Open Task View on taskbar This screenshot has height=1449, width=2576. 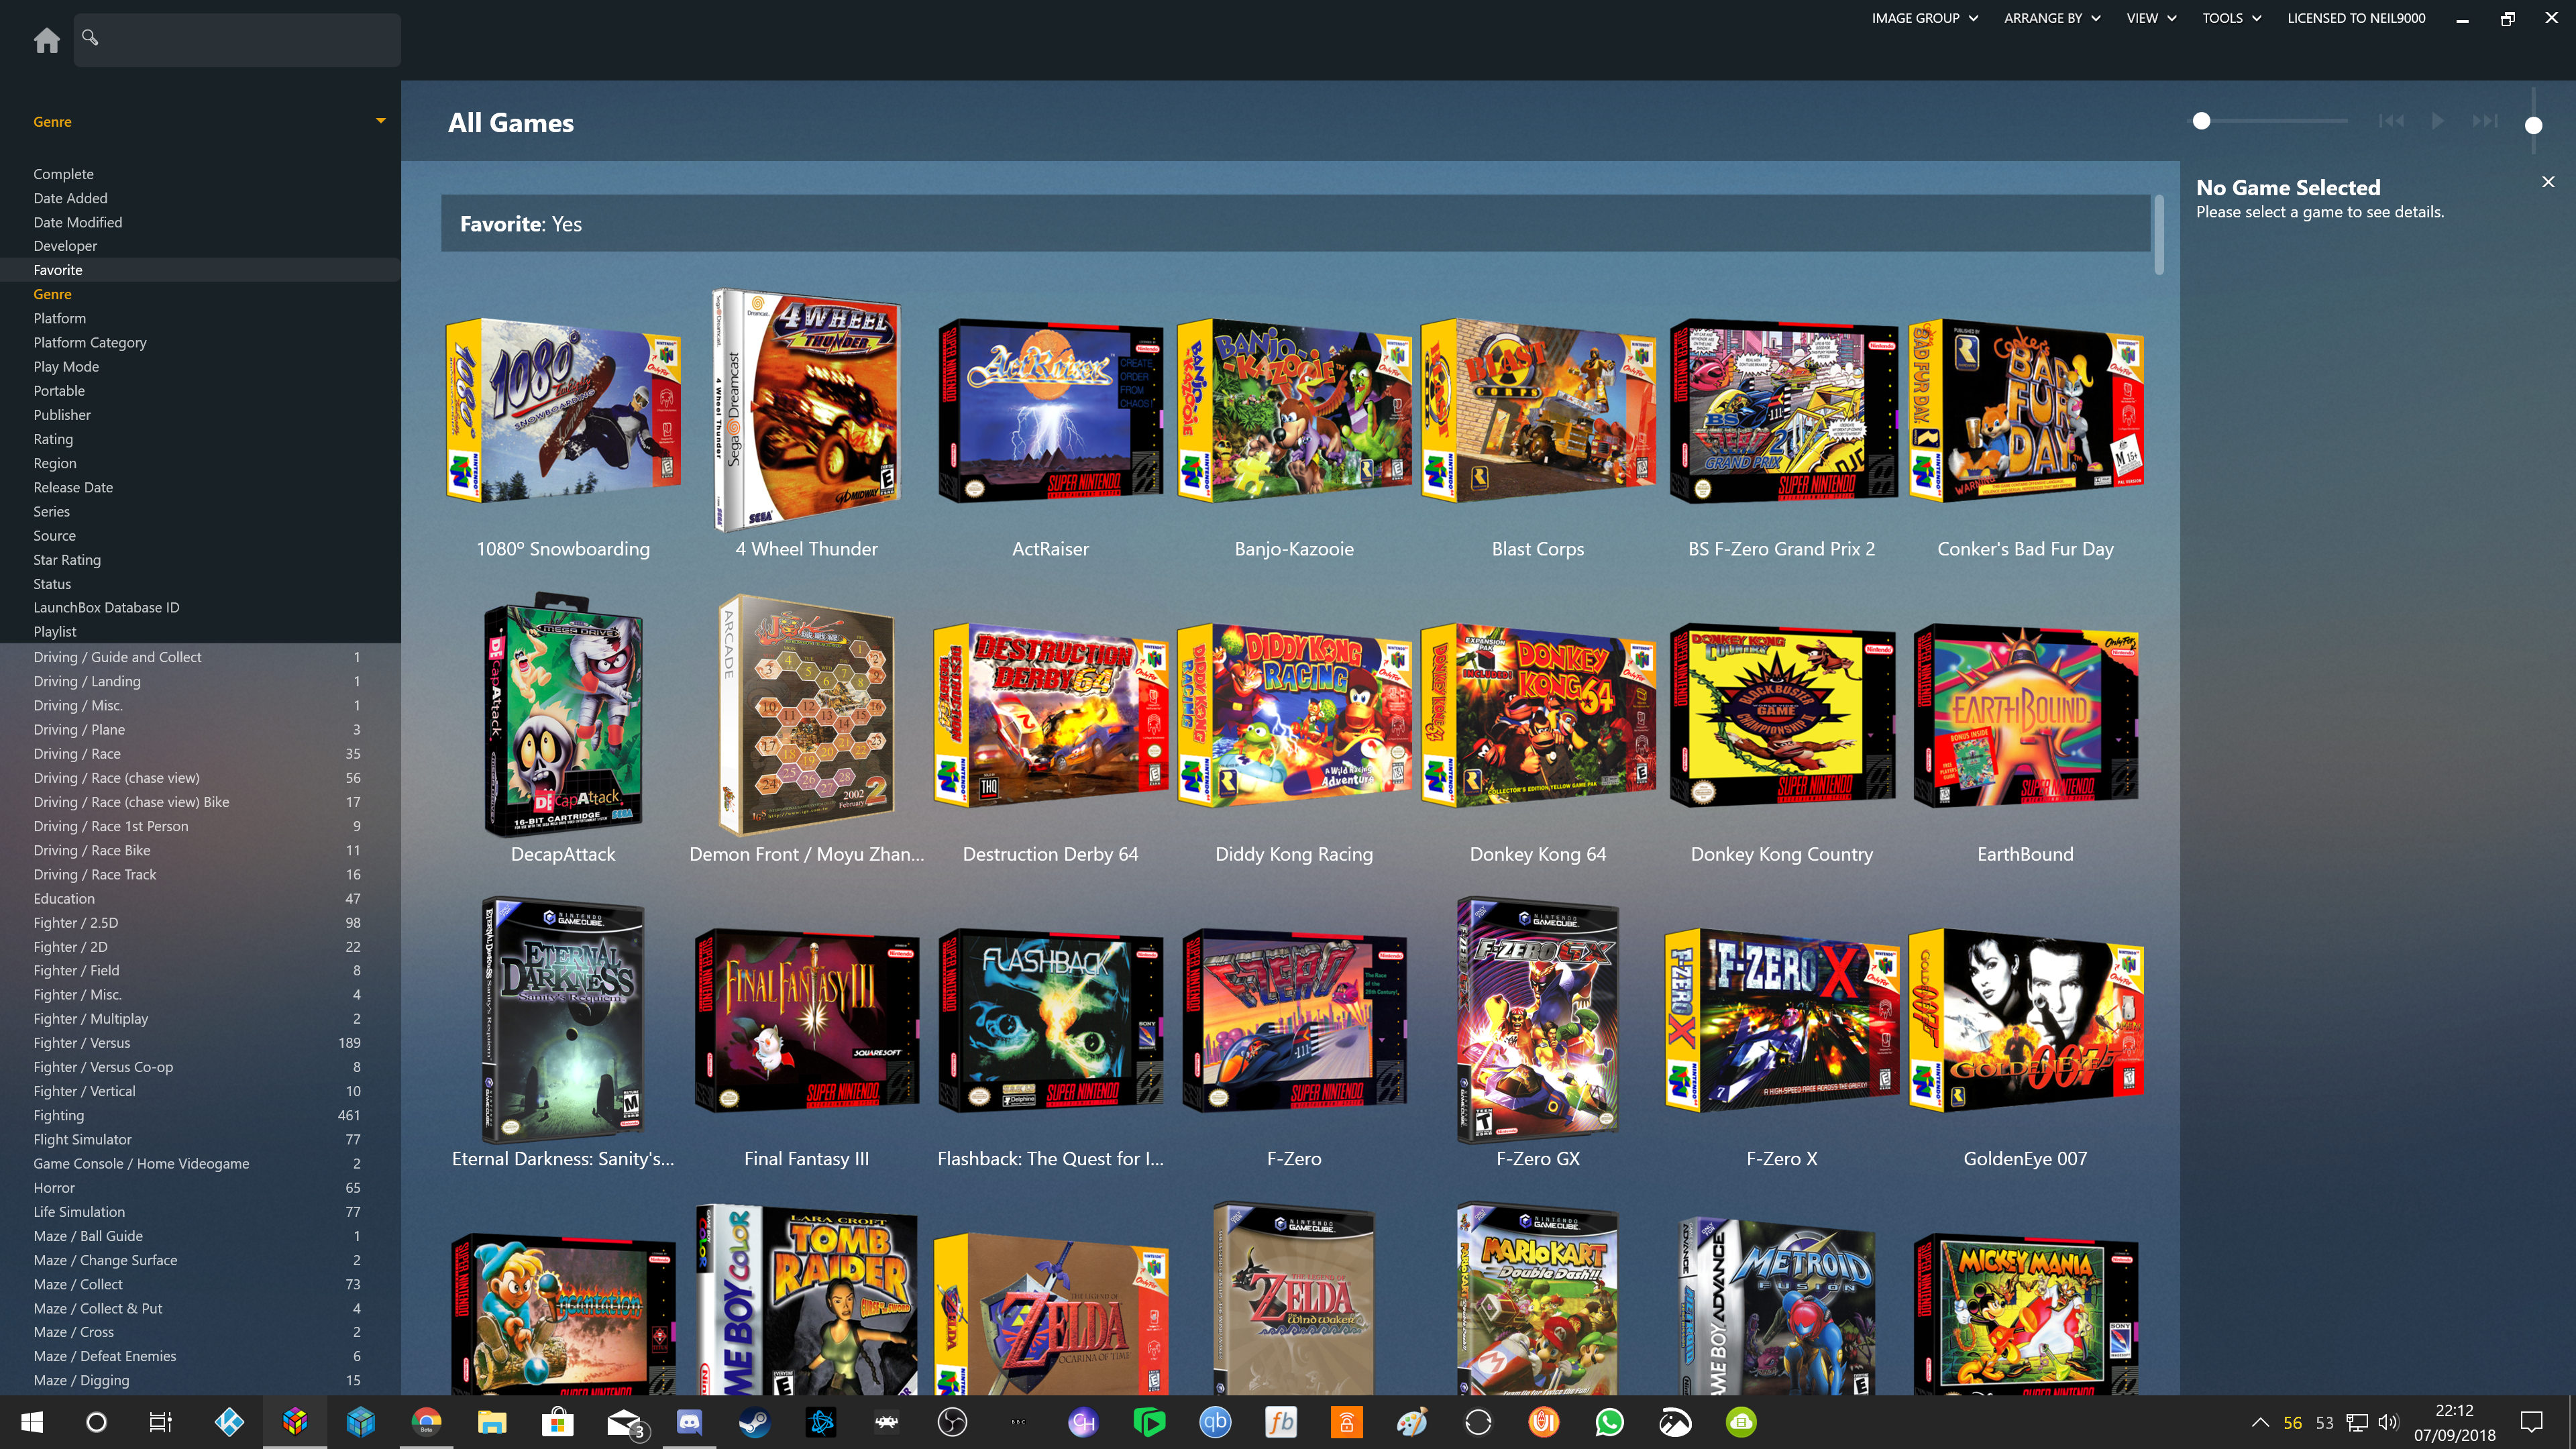[x=160, y=1422]
